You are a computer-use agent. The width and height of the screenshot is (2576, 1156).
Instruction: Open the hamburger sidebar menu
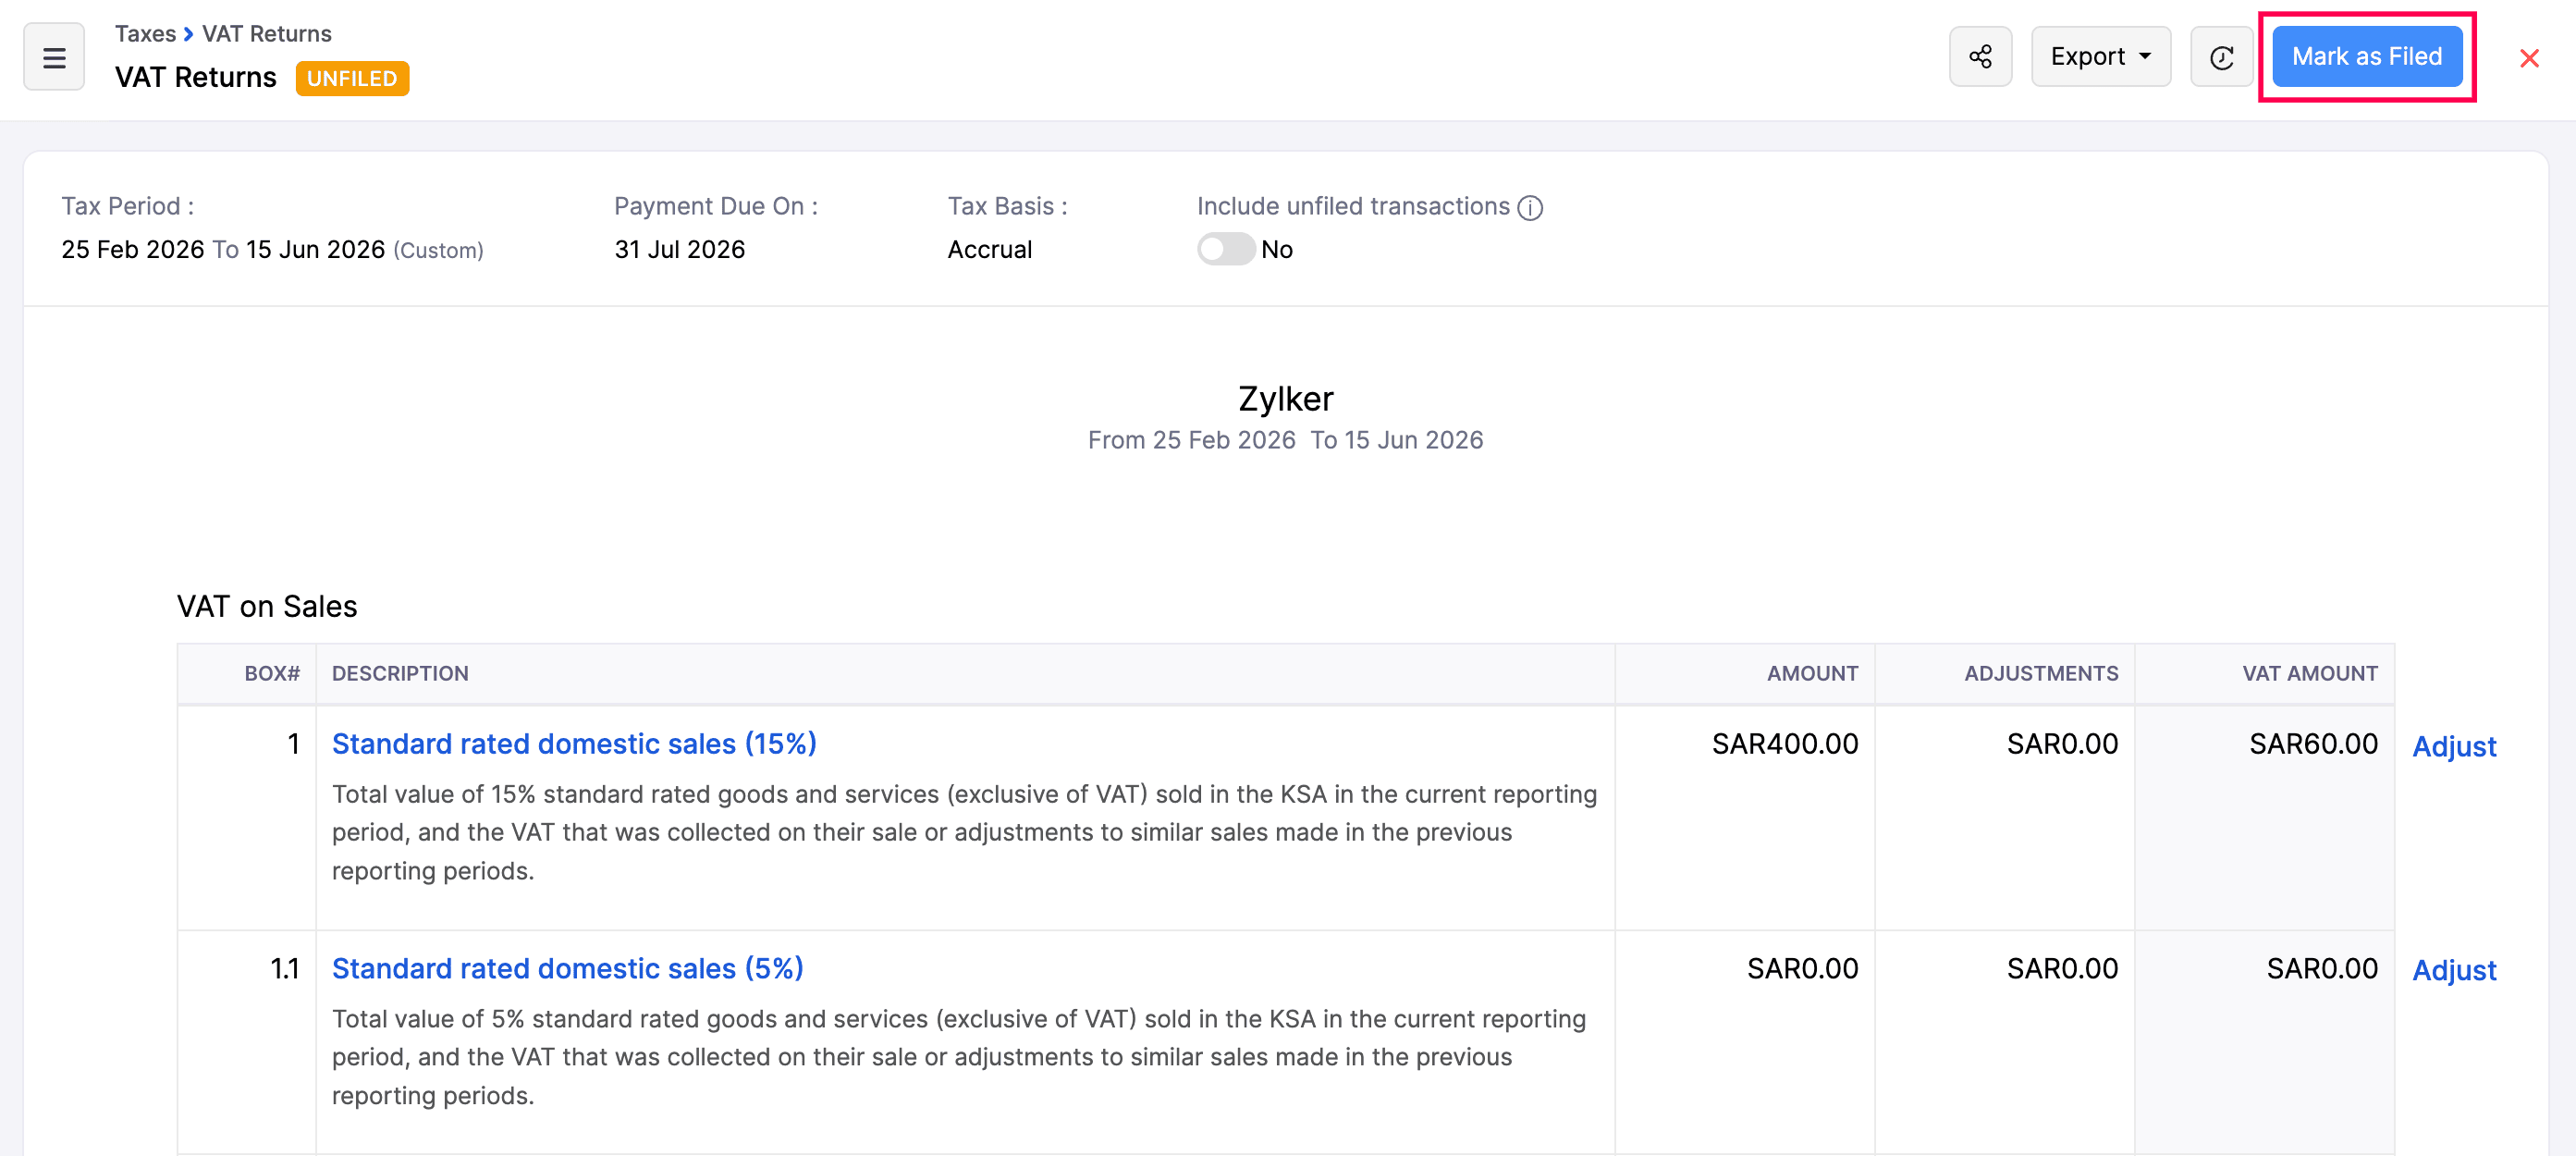pyautogui.click(x=54, y=57)
